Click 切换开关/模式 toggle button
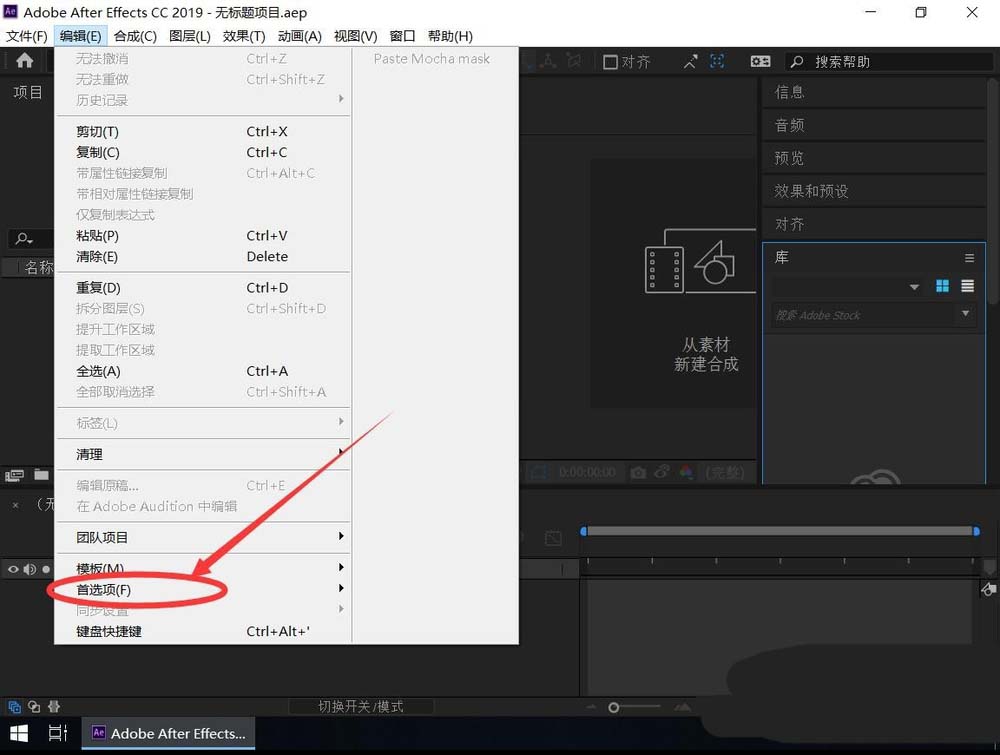Viewport: 1000px width, 755px height. pyautogui.click(x=361, y=707)
